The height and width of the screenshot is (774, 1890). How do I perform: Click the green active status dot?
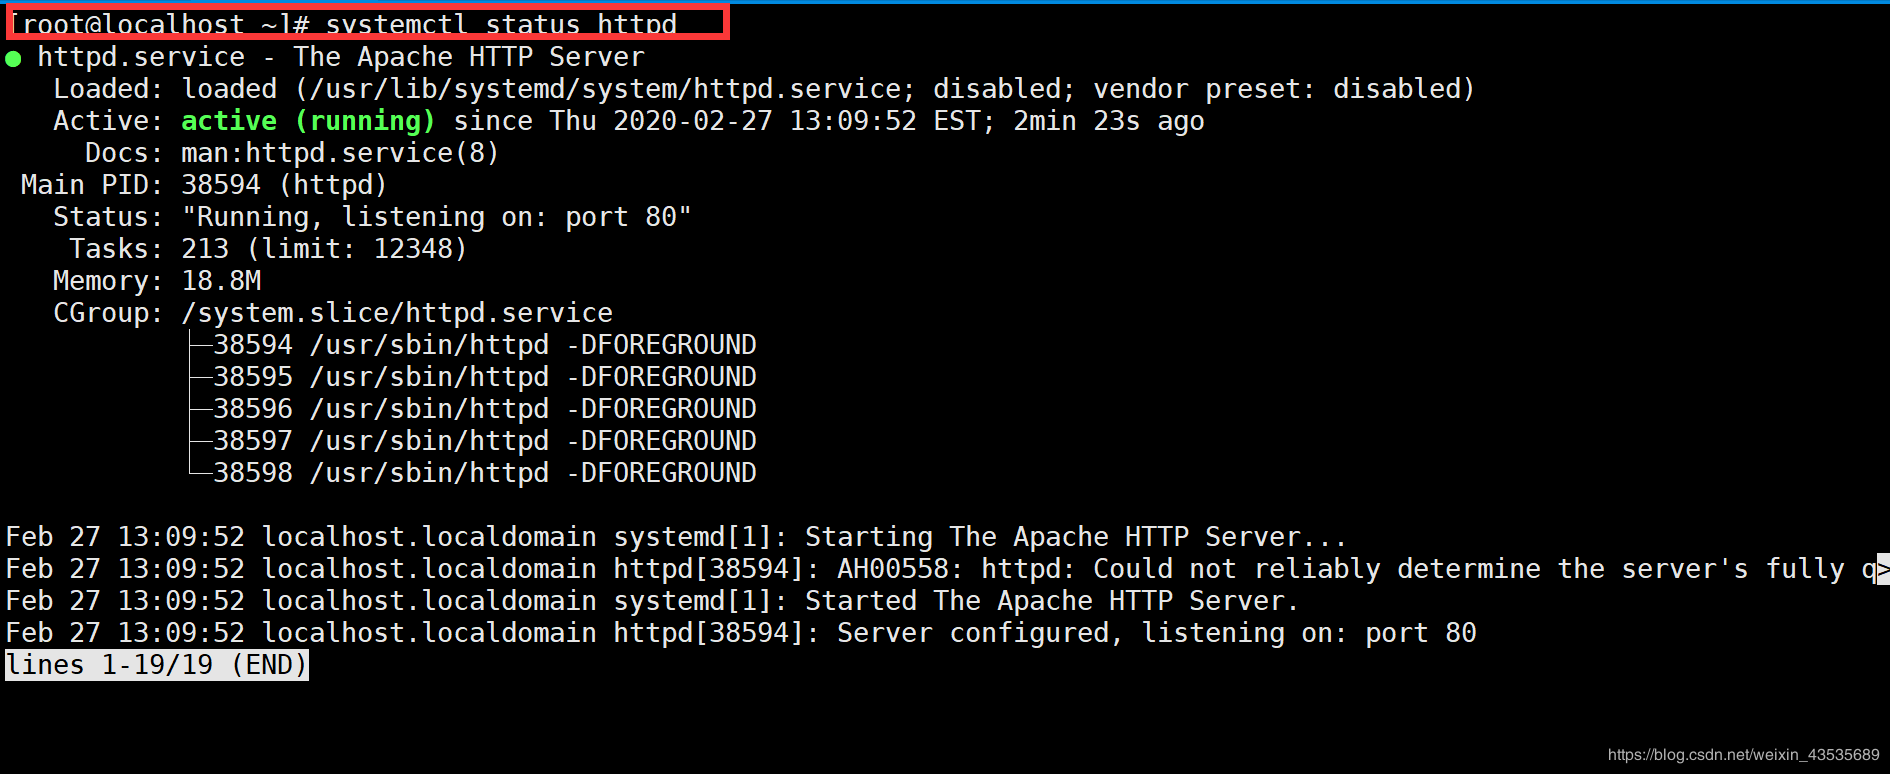pyautogui.click(x=13, y=59)
